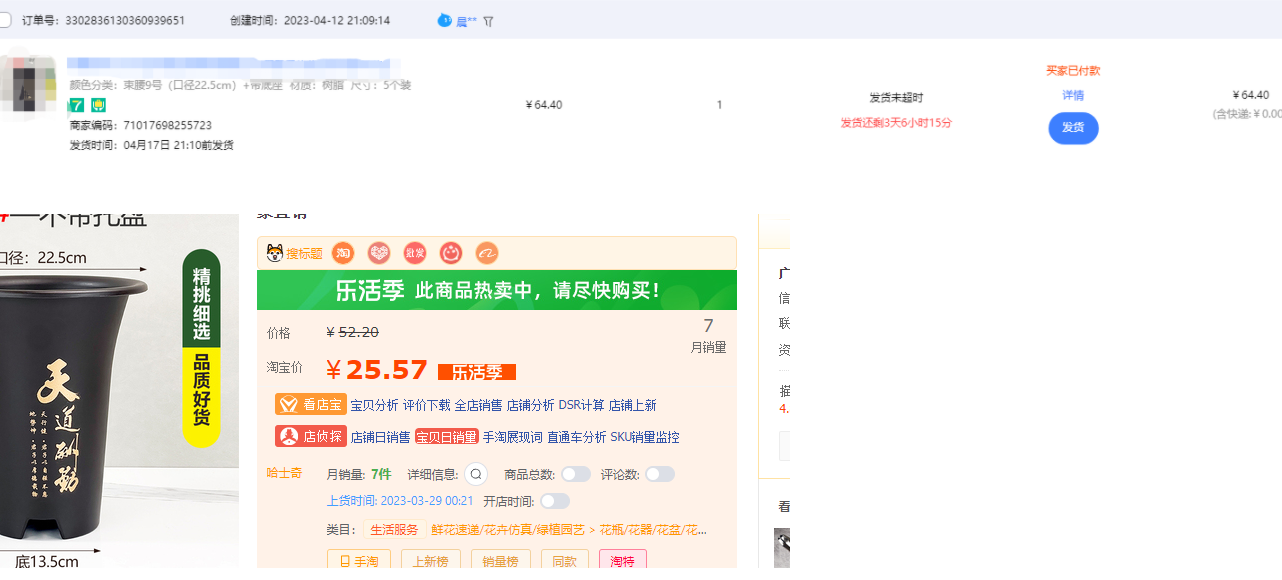Image resolution: width=1282 pixels, height=580 pixels.
Task: Click the 上新榜 button
Action: (431, 561)
